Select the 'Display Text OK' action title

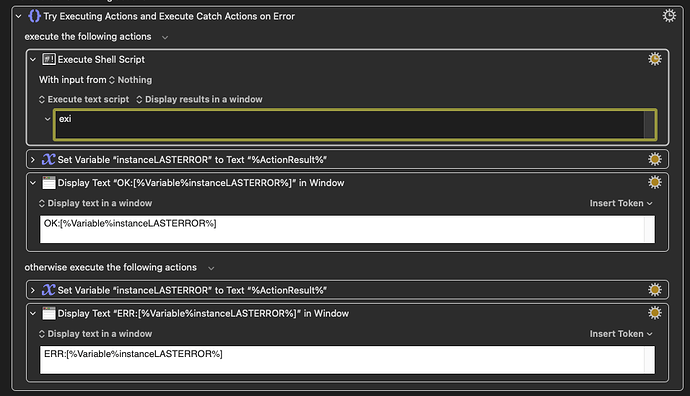click(x=201, y=183)
